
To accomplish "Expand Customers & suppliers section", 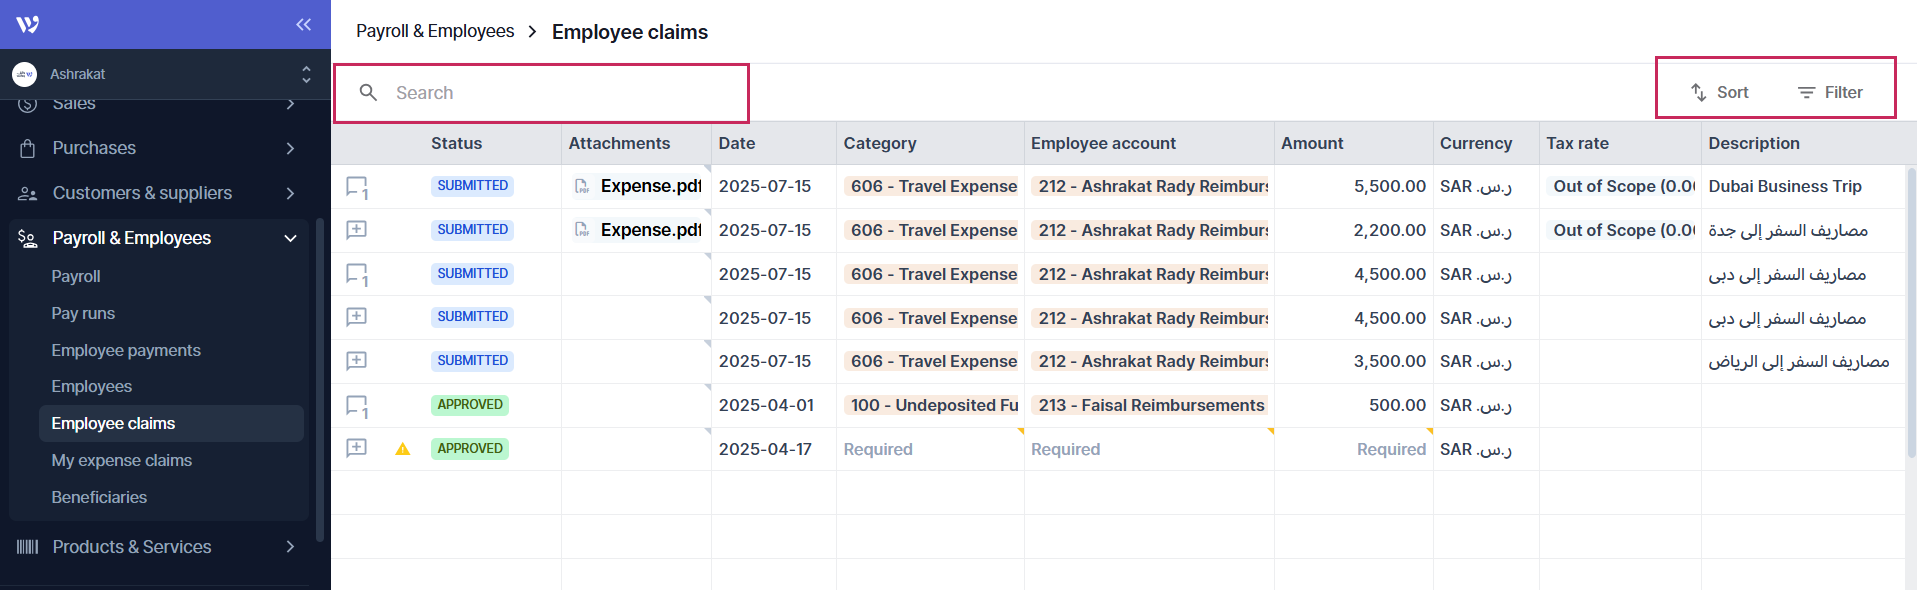I will [160, 193].
